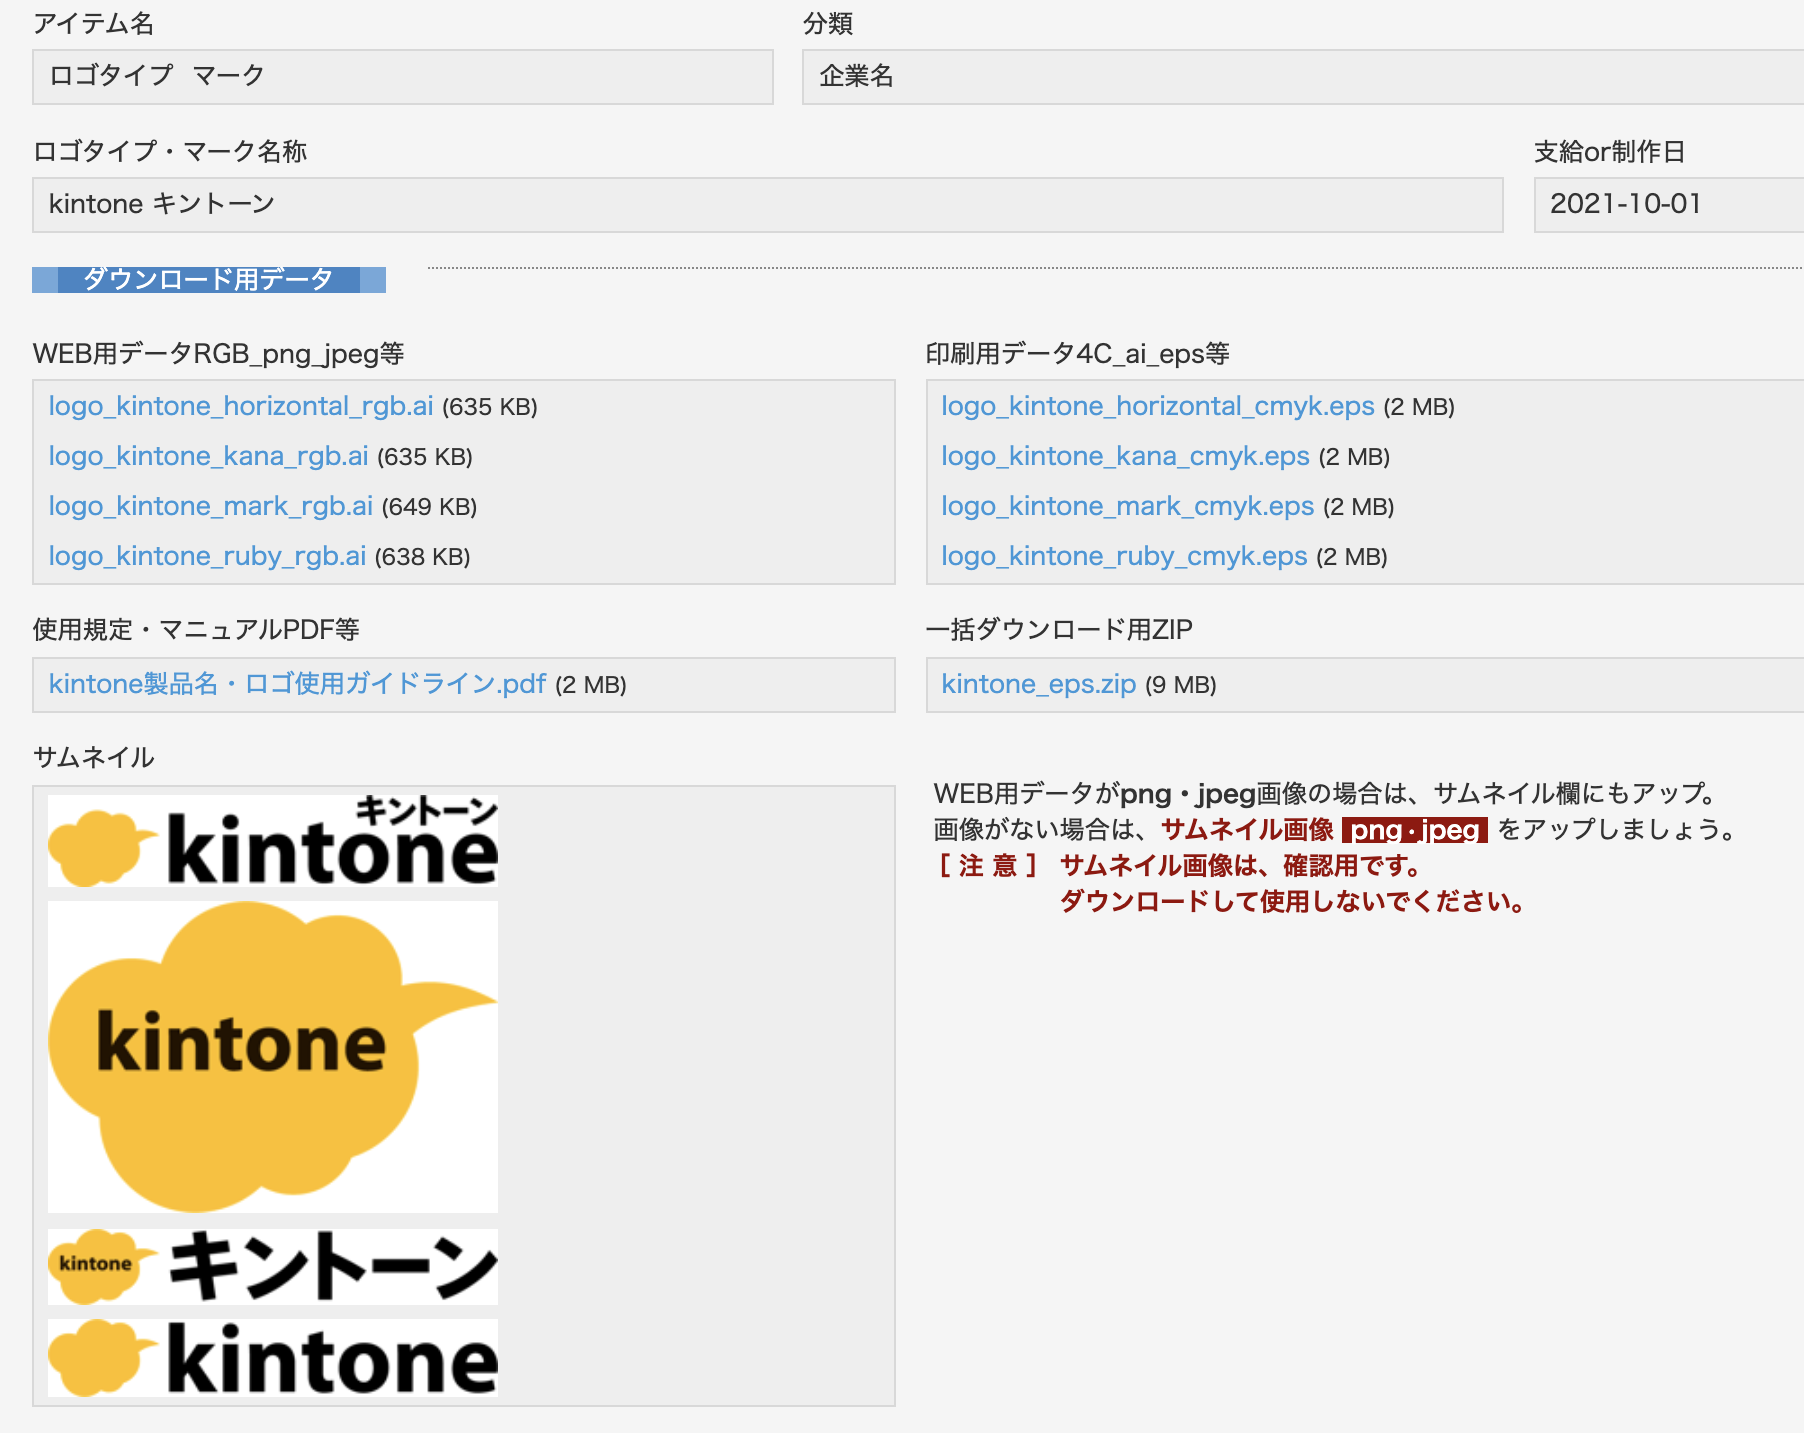The width and height of the screenshot is (1804, 1433).
Task: Download kintone_eps.zip archive
Action: point(1039,684)
